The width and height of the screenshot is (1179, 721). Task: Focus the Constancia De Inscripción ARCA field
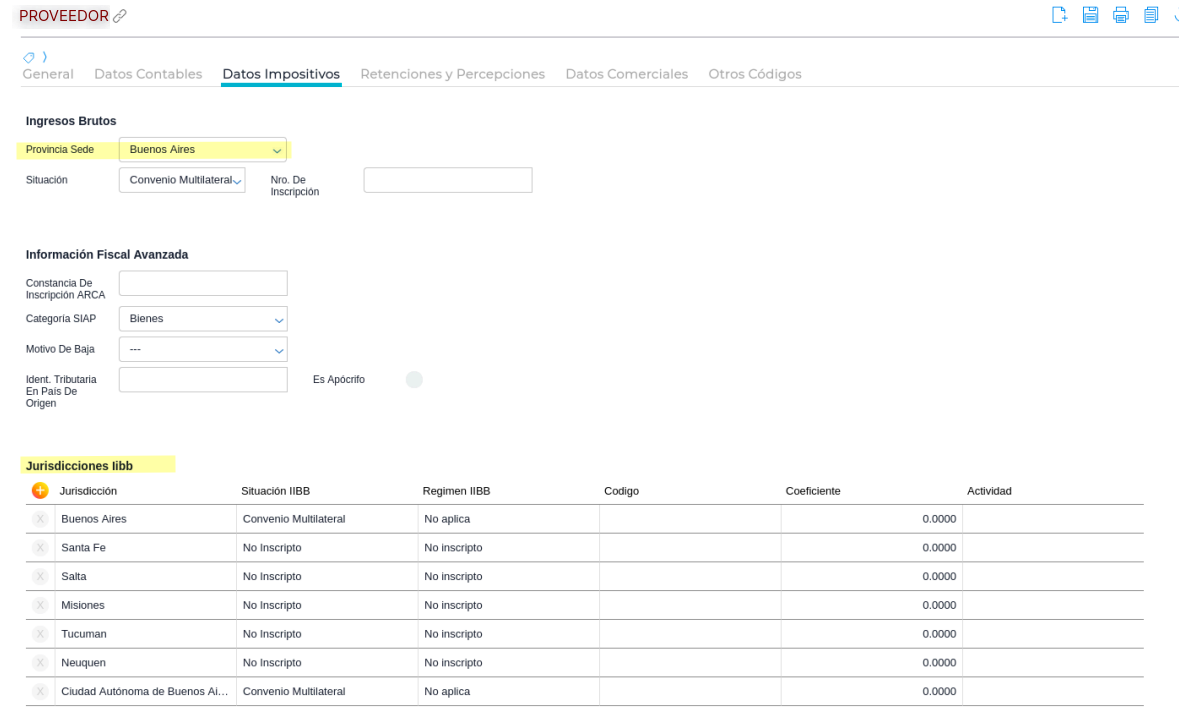tap(203, 283)
